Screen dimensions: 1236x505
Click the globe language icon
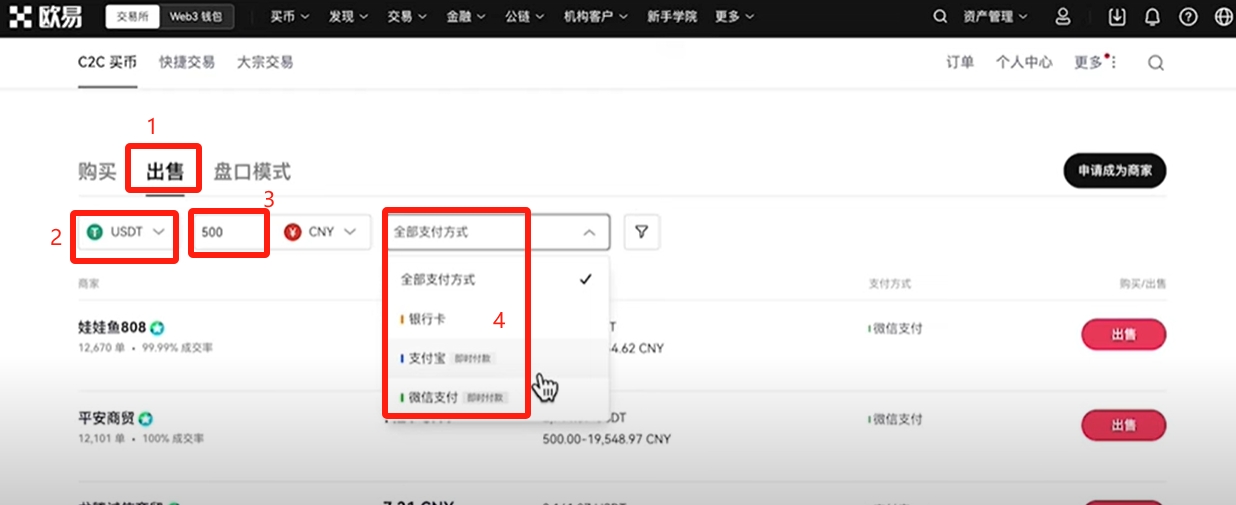click(1222, 17)
